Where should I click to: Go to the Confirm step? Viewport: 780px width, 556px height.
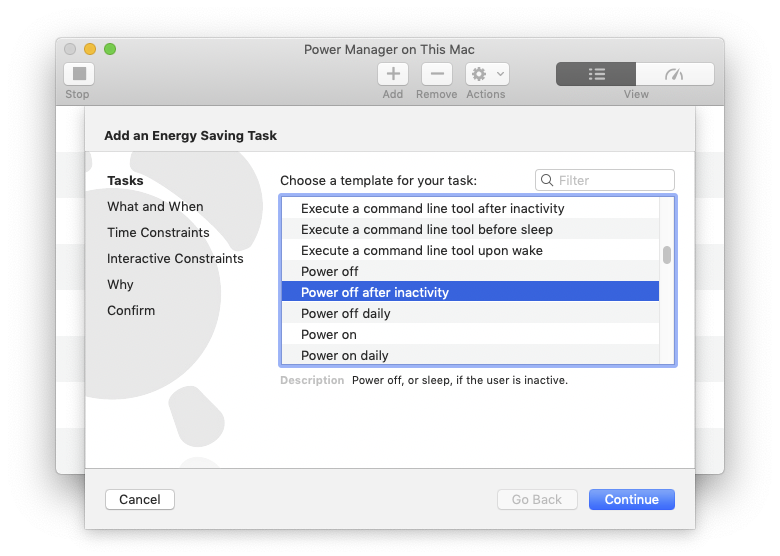pyautogui.click(x=131, y=310)
